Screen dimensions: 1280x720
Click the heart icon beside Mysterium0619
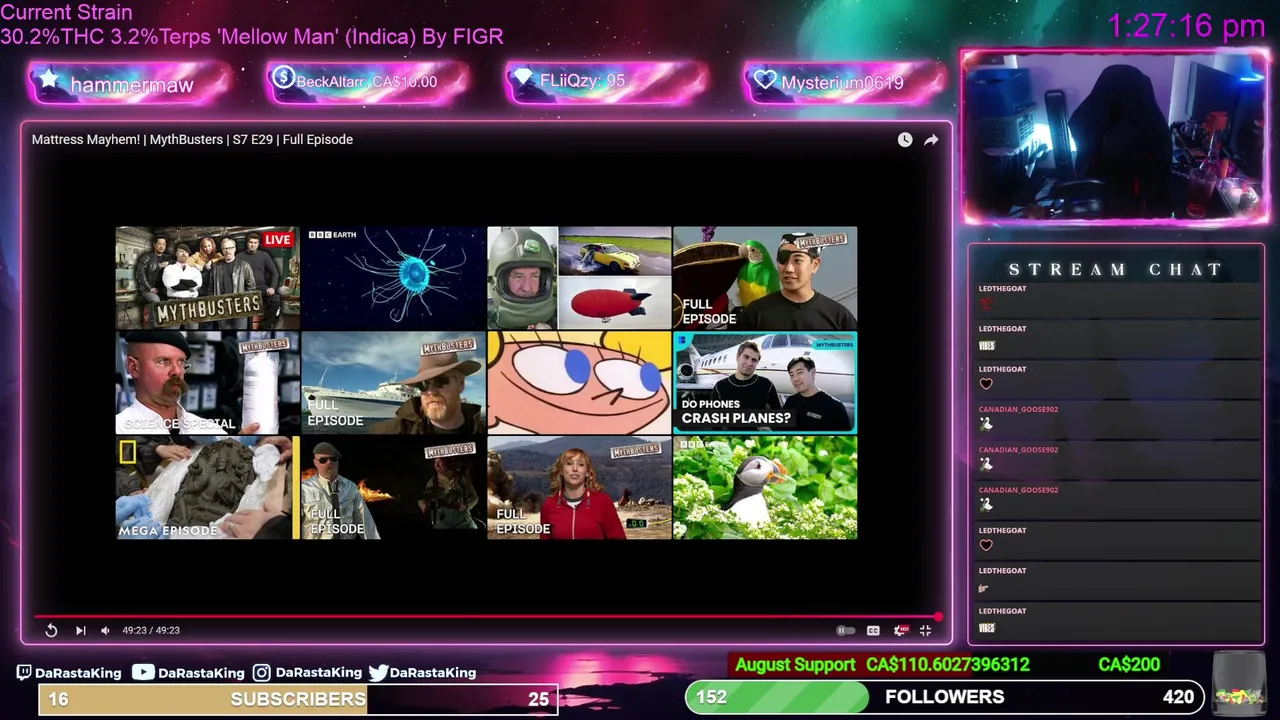[765, 80]
